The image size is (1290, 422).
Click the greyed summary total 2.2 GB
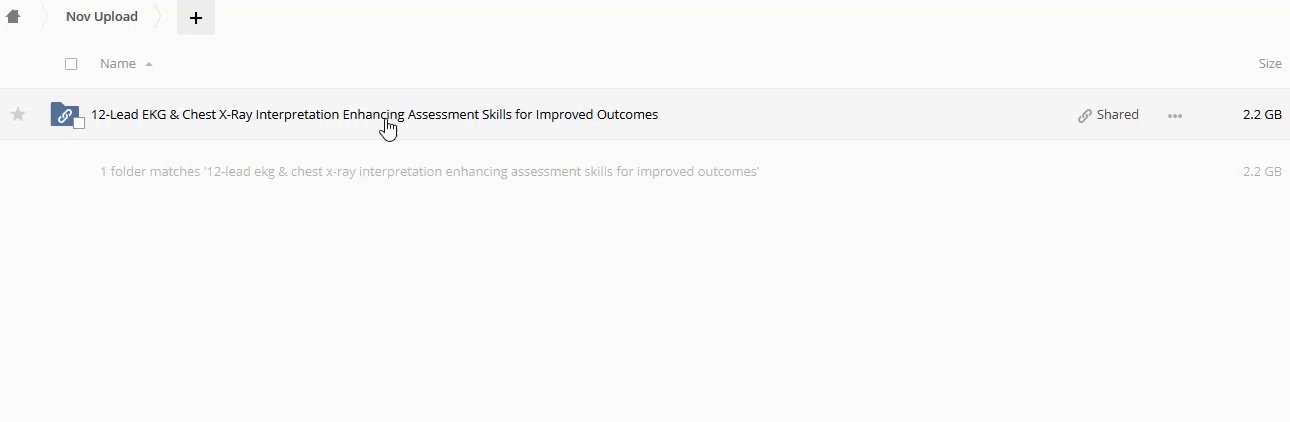1261,172
